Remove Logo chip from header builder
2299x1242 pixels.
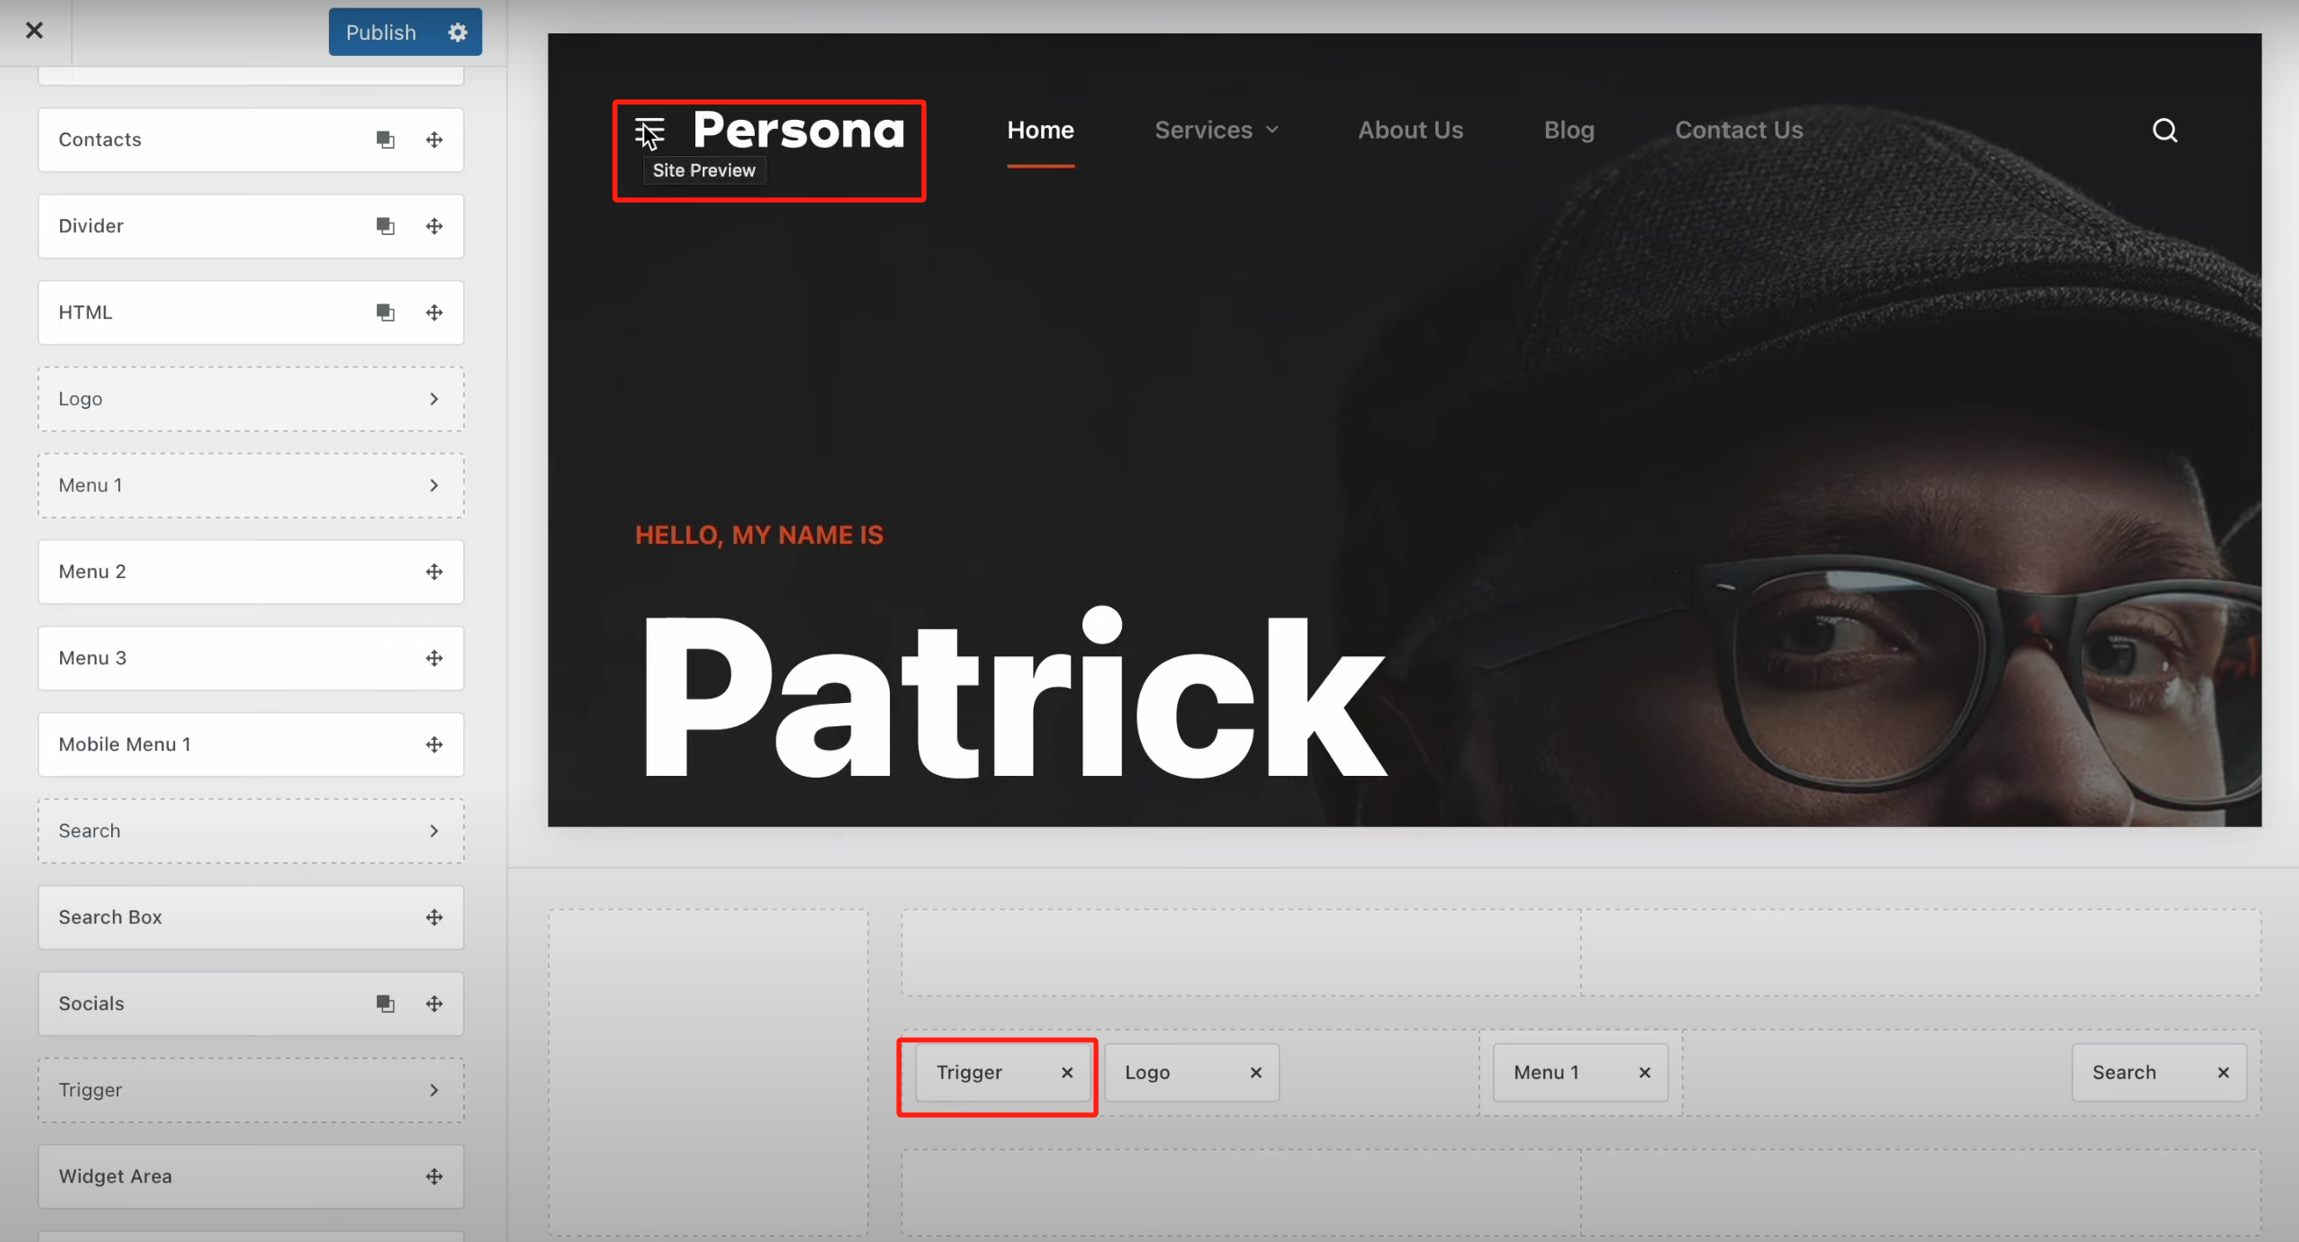click(1256, 1072)
